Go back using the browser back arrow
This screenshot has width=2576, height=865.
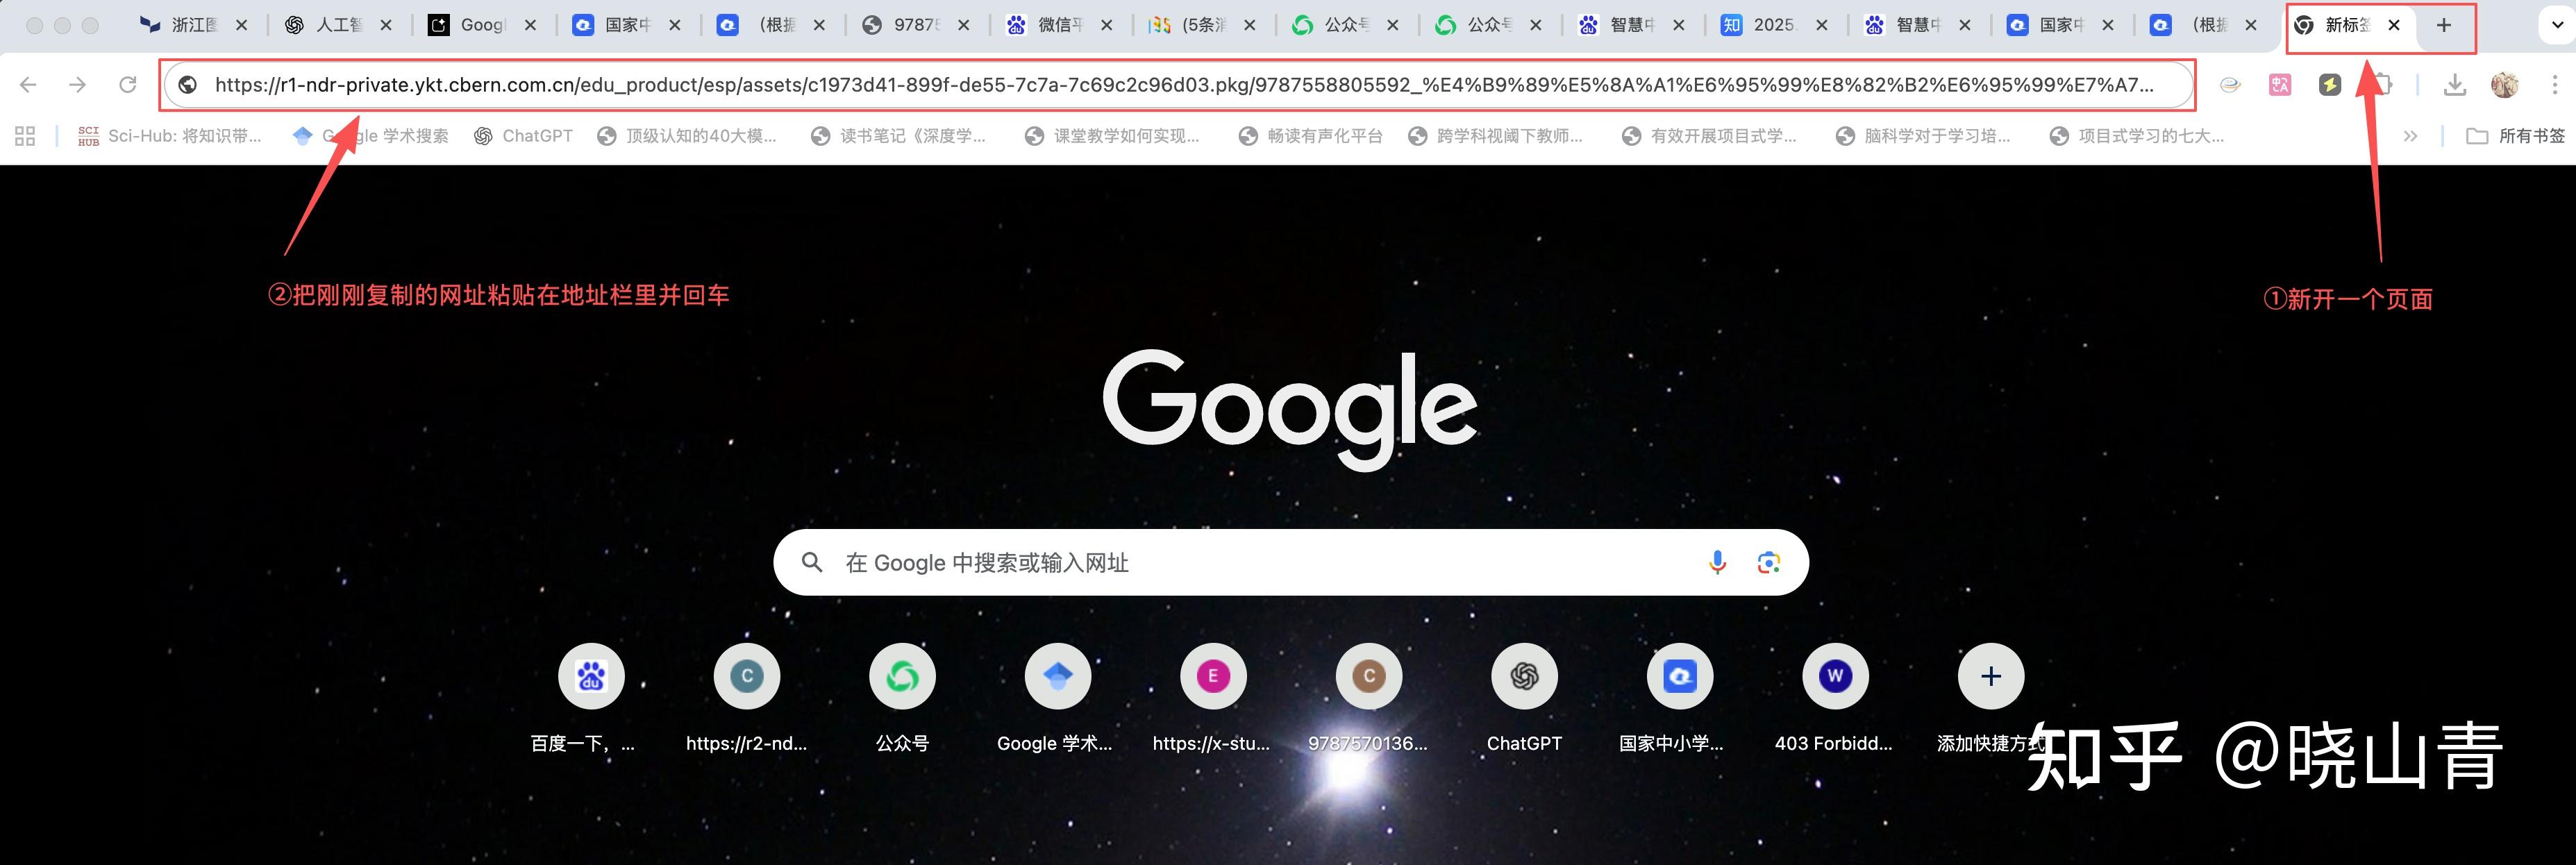coord(28,85)
